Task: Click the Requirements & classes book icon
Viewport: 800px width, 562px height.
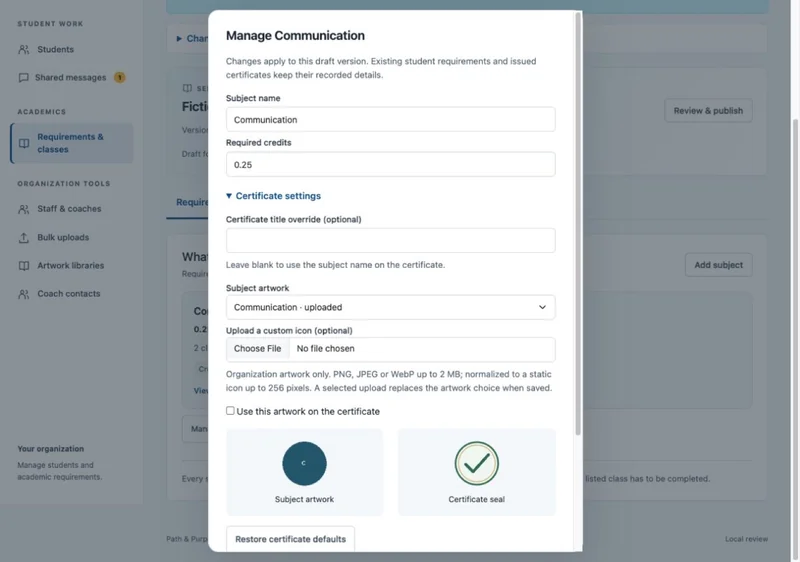Action: pos(24,143)
